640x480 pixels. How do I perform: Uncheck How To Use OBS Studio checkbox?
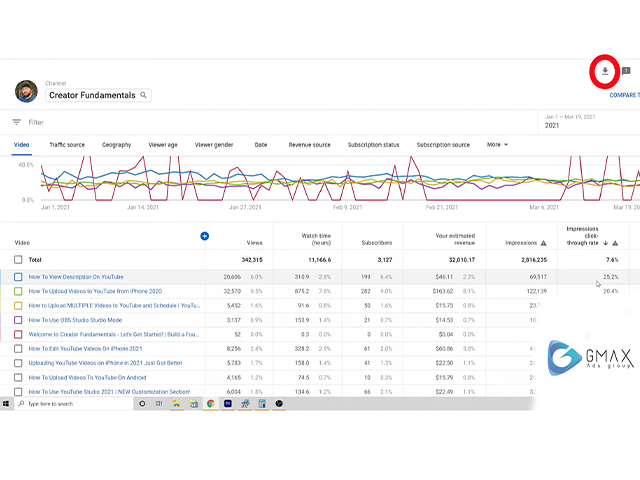pos(18,320)
